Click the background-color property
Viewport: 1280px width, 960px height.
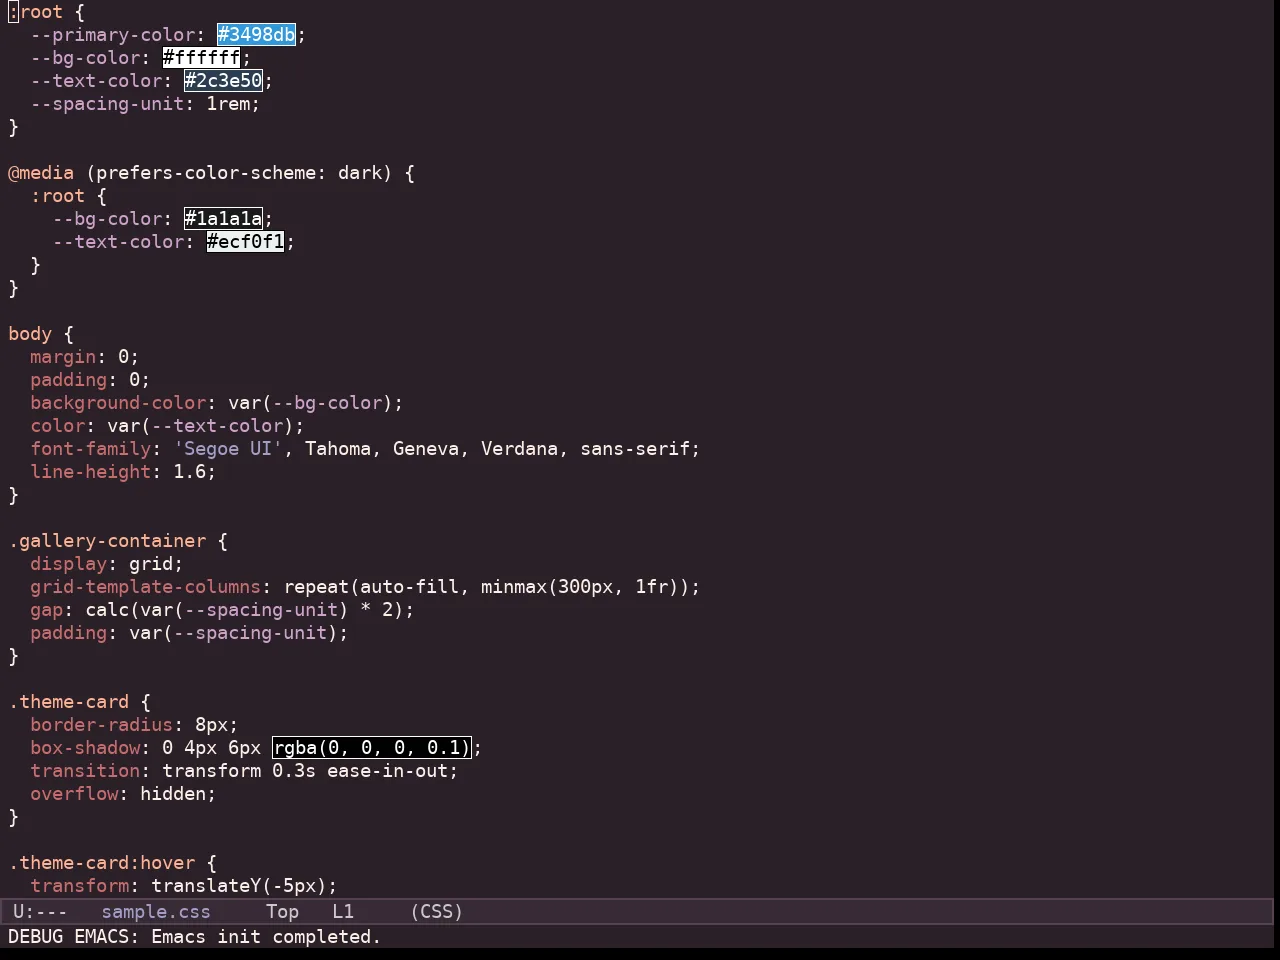[x=118, y=403]
